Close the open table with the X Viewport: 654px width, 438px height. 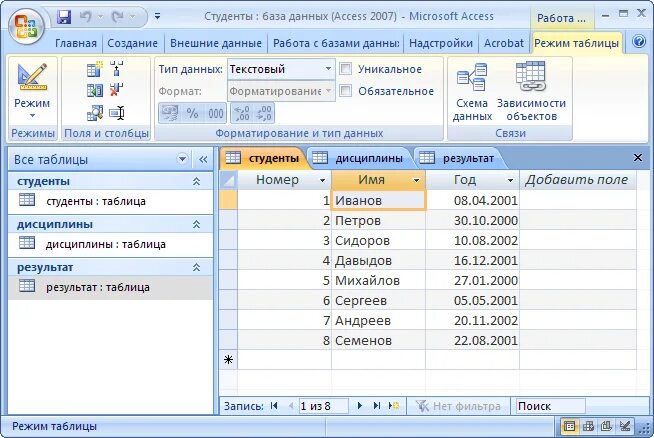[x=638, y=158]
